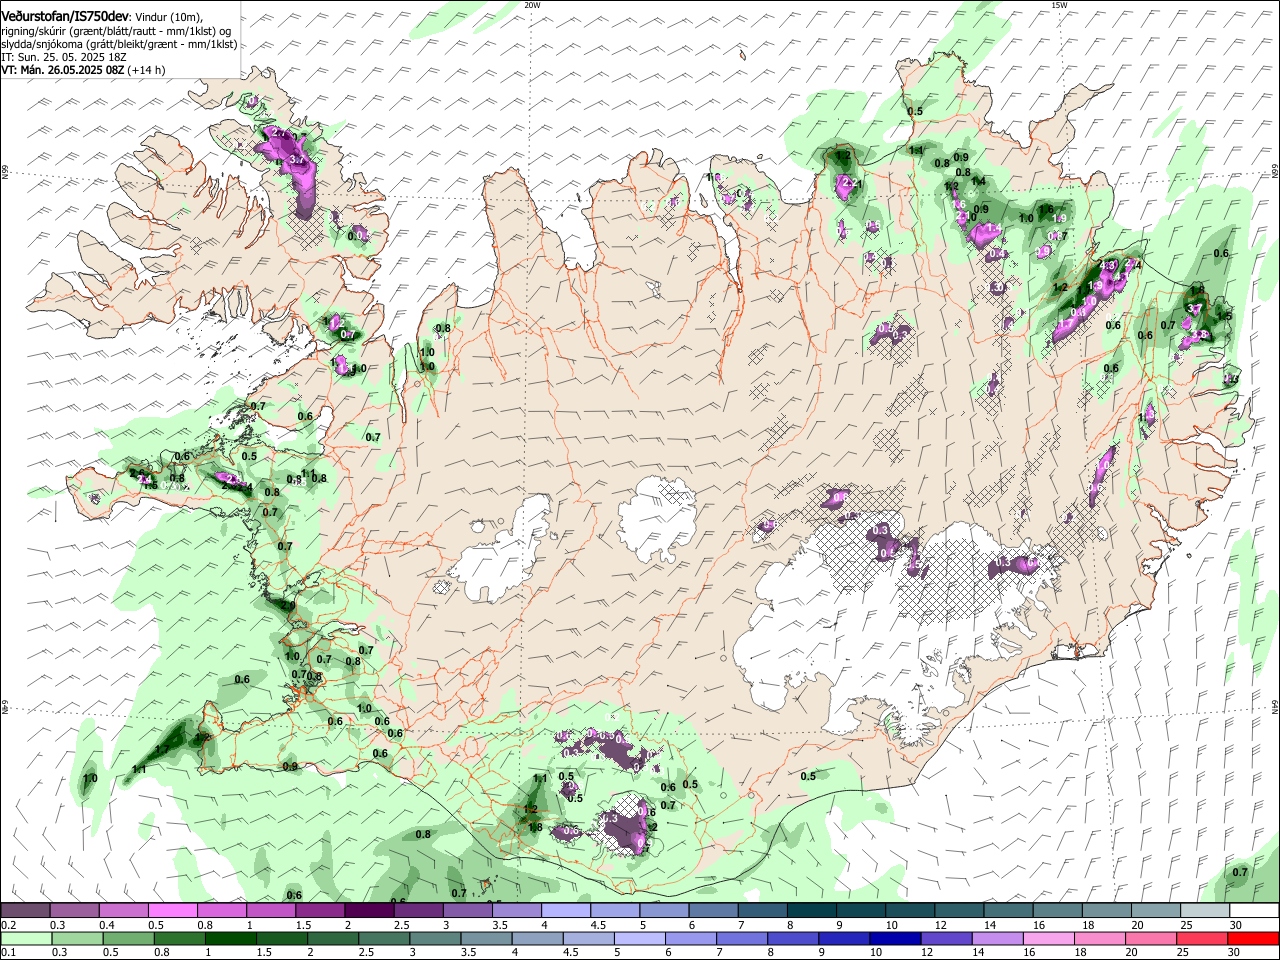Pick the lower legend violet swatch starting at 12
Viewport: 1280px width, 960px height.
point(947,938)
